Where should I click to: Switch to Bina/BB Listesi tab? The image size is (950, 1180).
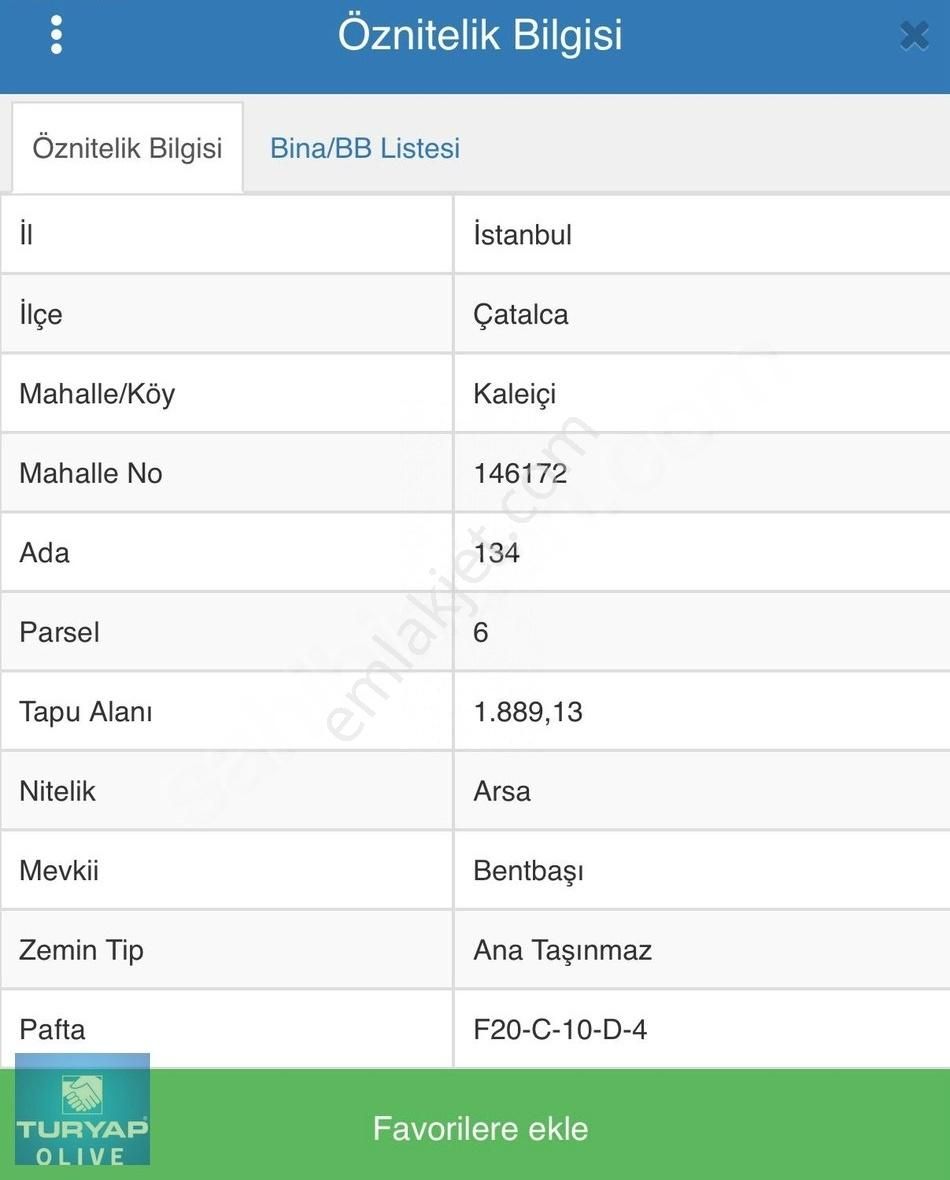364,148
